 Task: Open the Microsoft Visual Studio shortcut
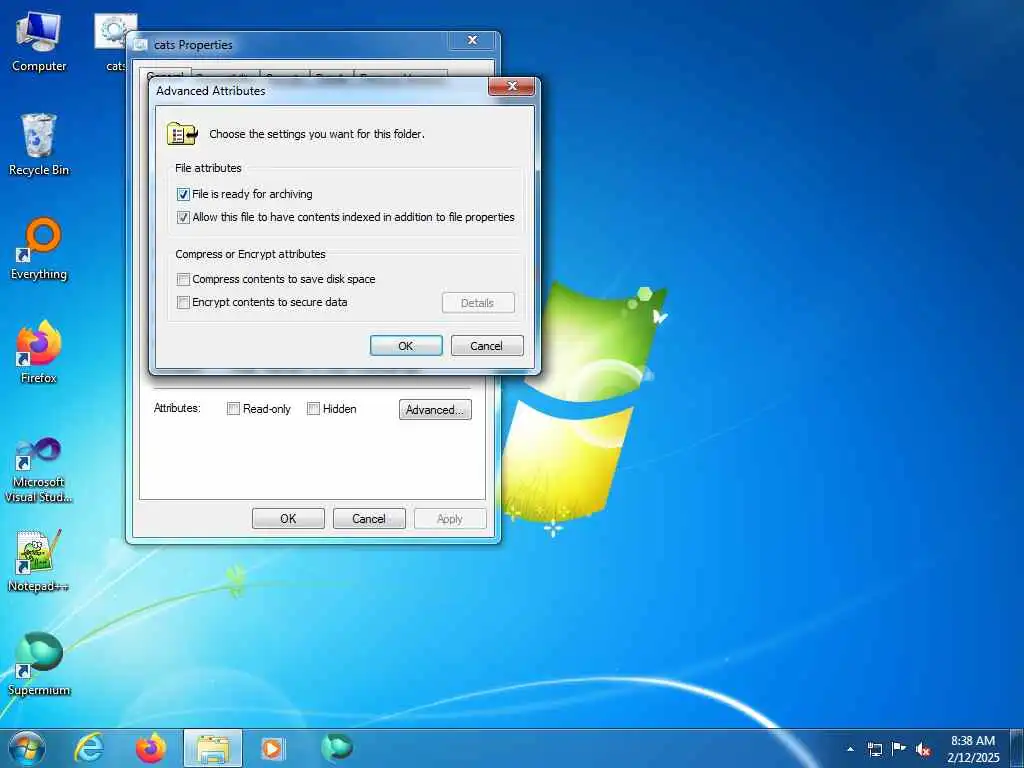[x=39, y=470]
